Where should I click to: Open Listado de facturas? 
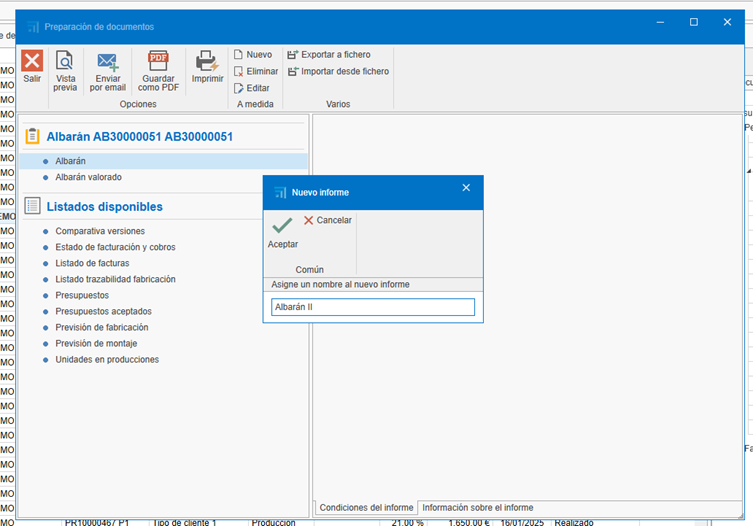pyautogui.click(x=92, y=263)
